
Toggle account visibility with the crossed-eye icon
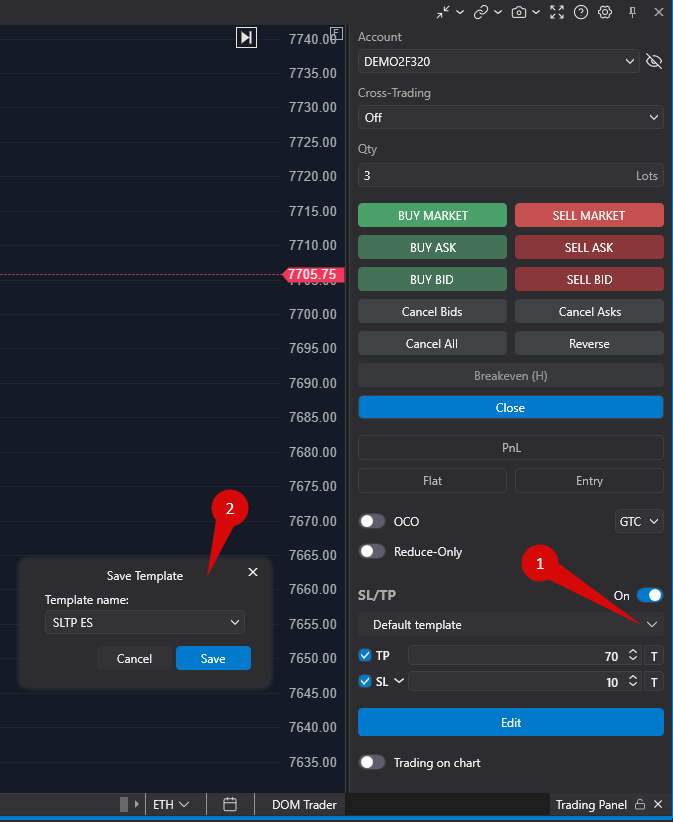pyautogui.click(x=654, y=61)
